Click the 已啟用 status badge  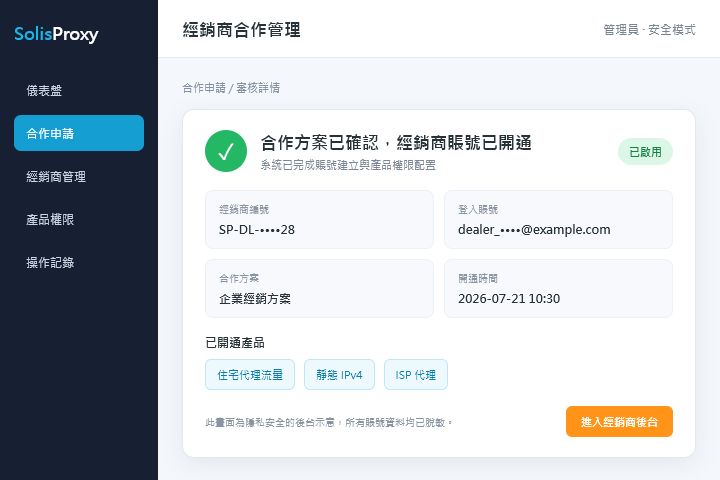point(645,152)
